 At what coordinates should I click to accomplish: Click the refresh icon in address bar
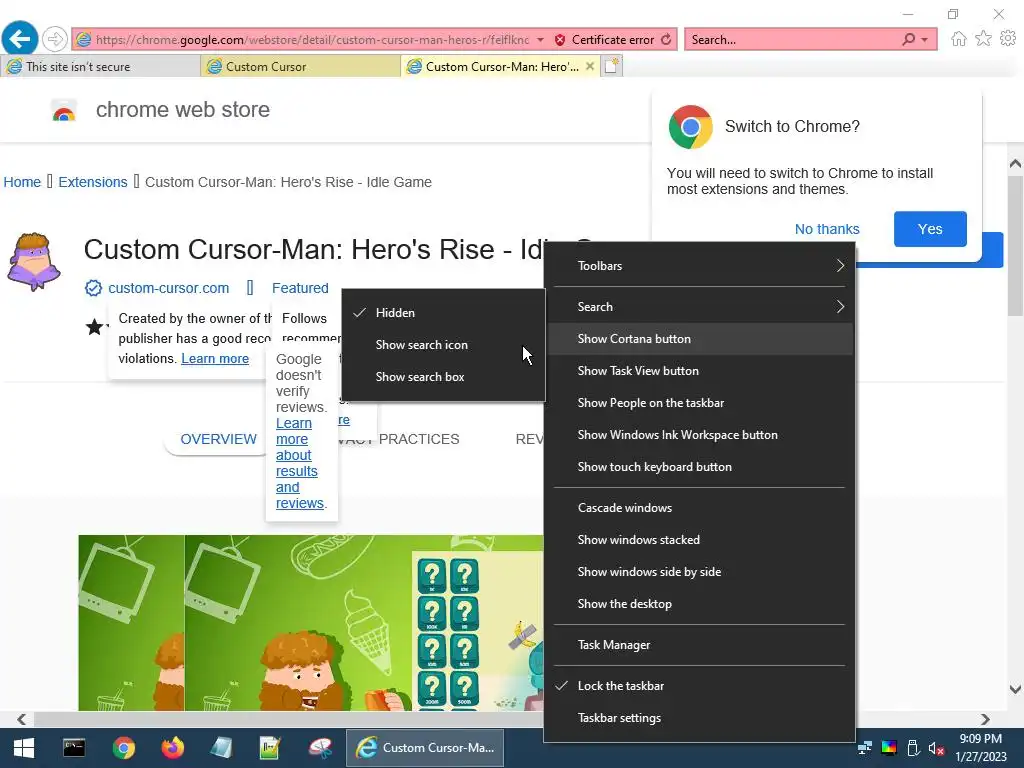coord(666,40)
